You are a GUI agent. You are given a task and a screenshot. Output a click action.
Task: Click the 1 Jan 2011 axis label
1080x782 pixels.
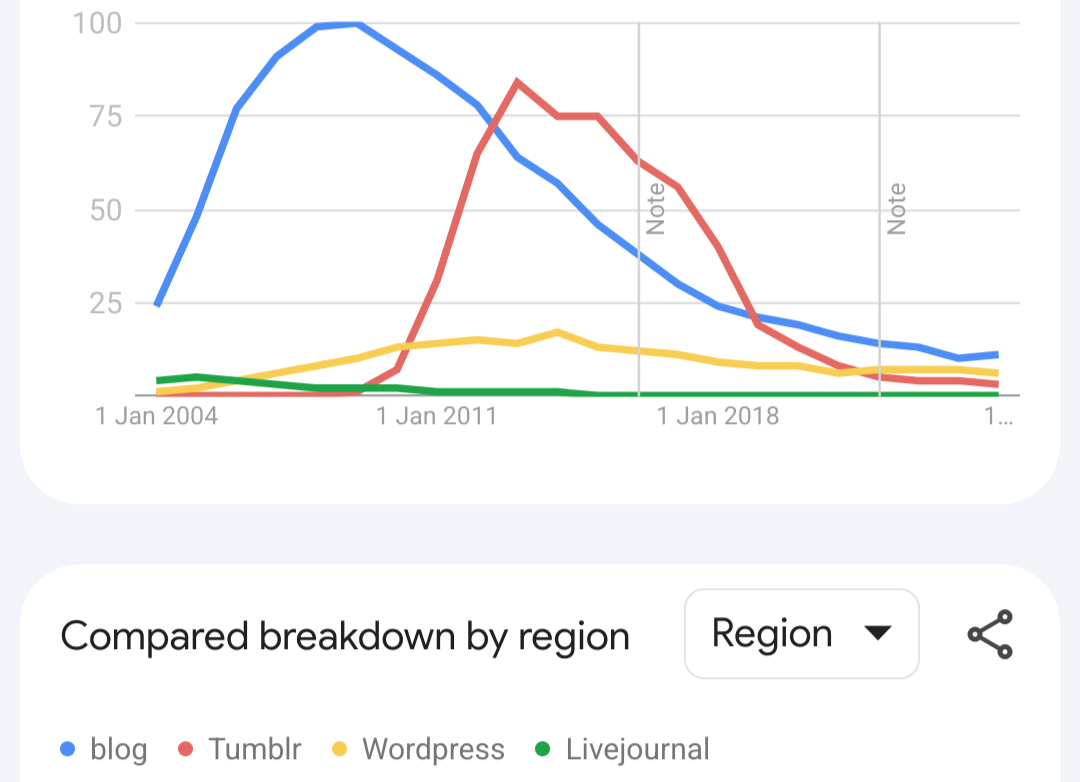coord(436,416)
